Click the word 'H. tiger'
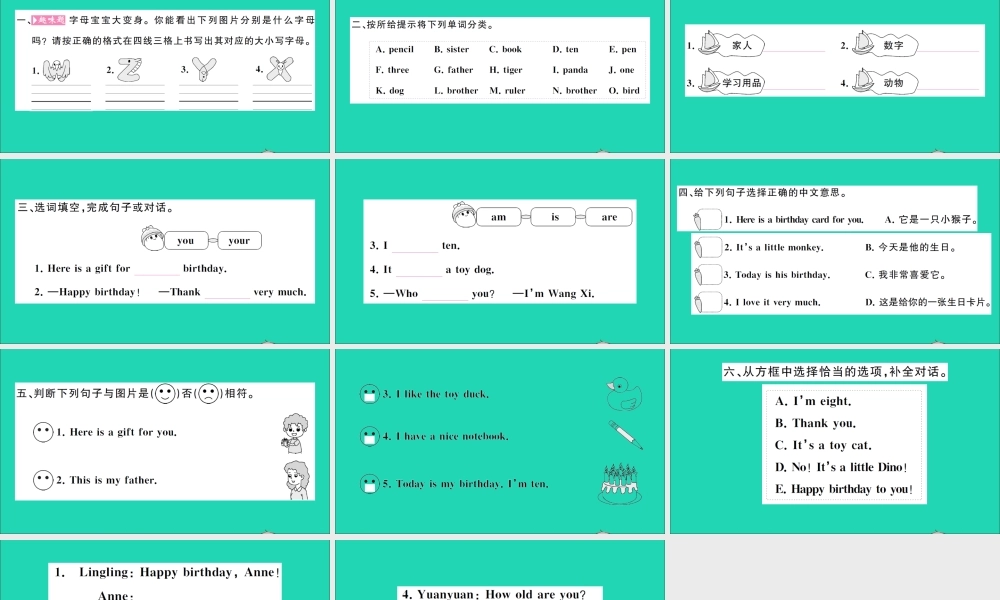This screenshot has height=600, width=1000. point(506,70)
